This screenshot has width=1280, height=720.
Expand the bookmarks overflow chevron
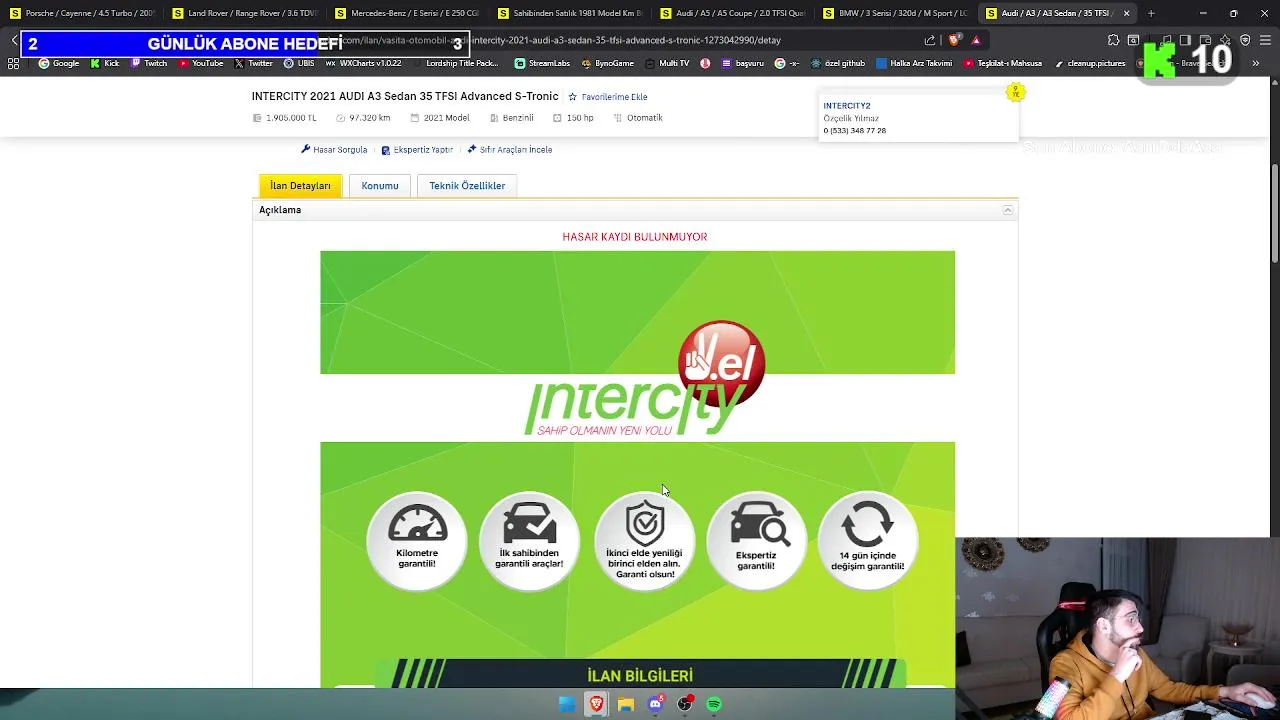click(1256, 63)
